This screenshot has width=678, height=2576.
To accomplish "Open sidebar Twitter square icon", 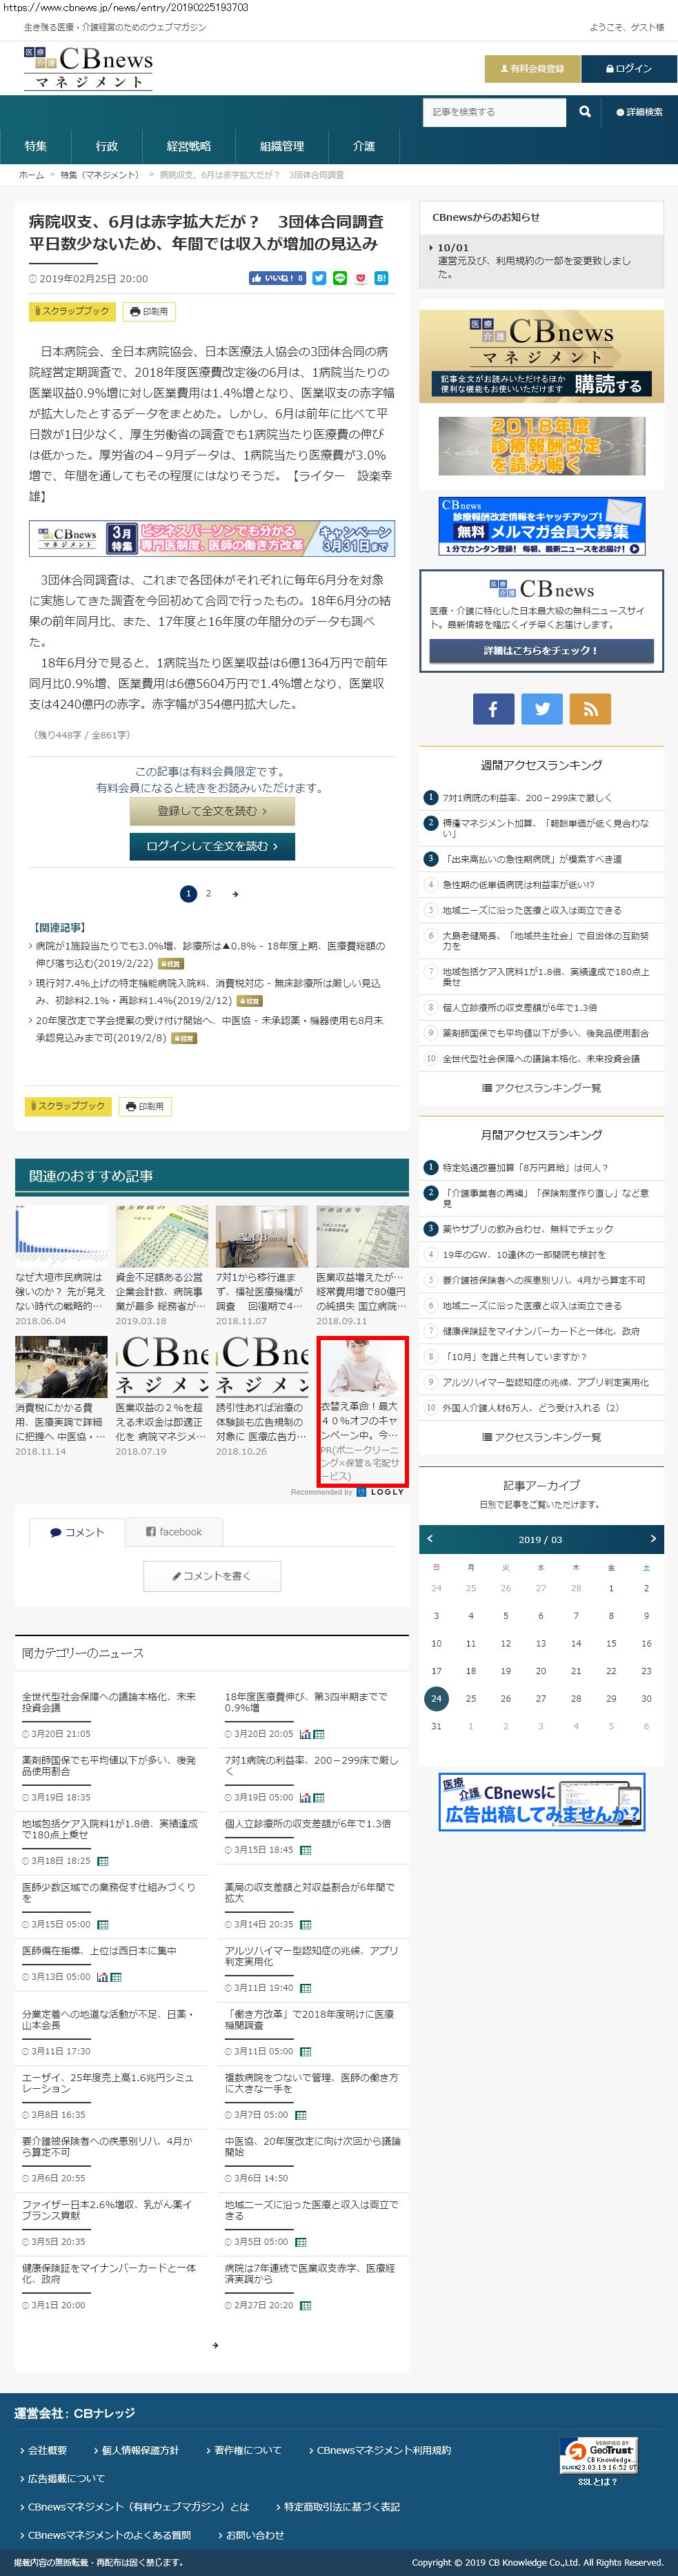I will (x=542, y=709).
